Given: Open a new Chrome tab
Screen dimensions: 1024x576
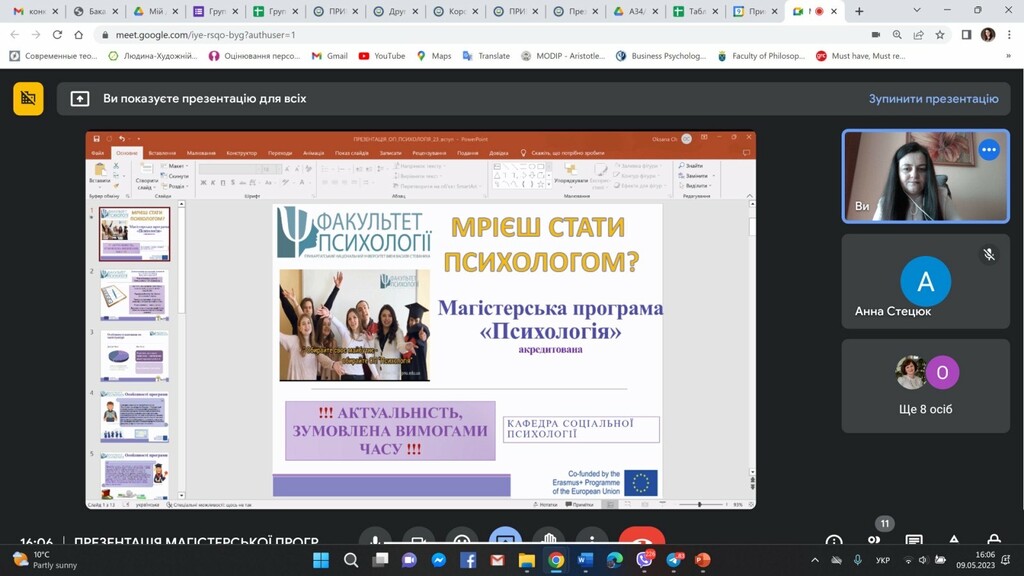Looking at the screenshot, I should click(859, 11).
